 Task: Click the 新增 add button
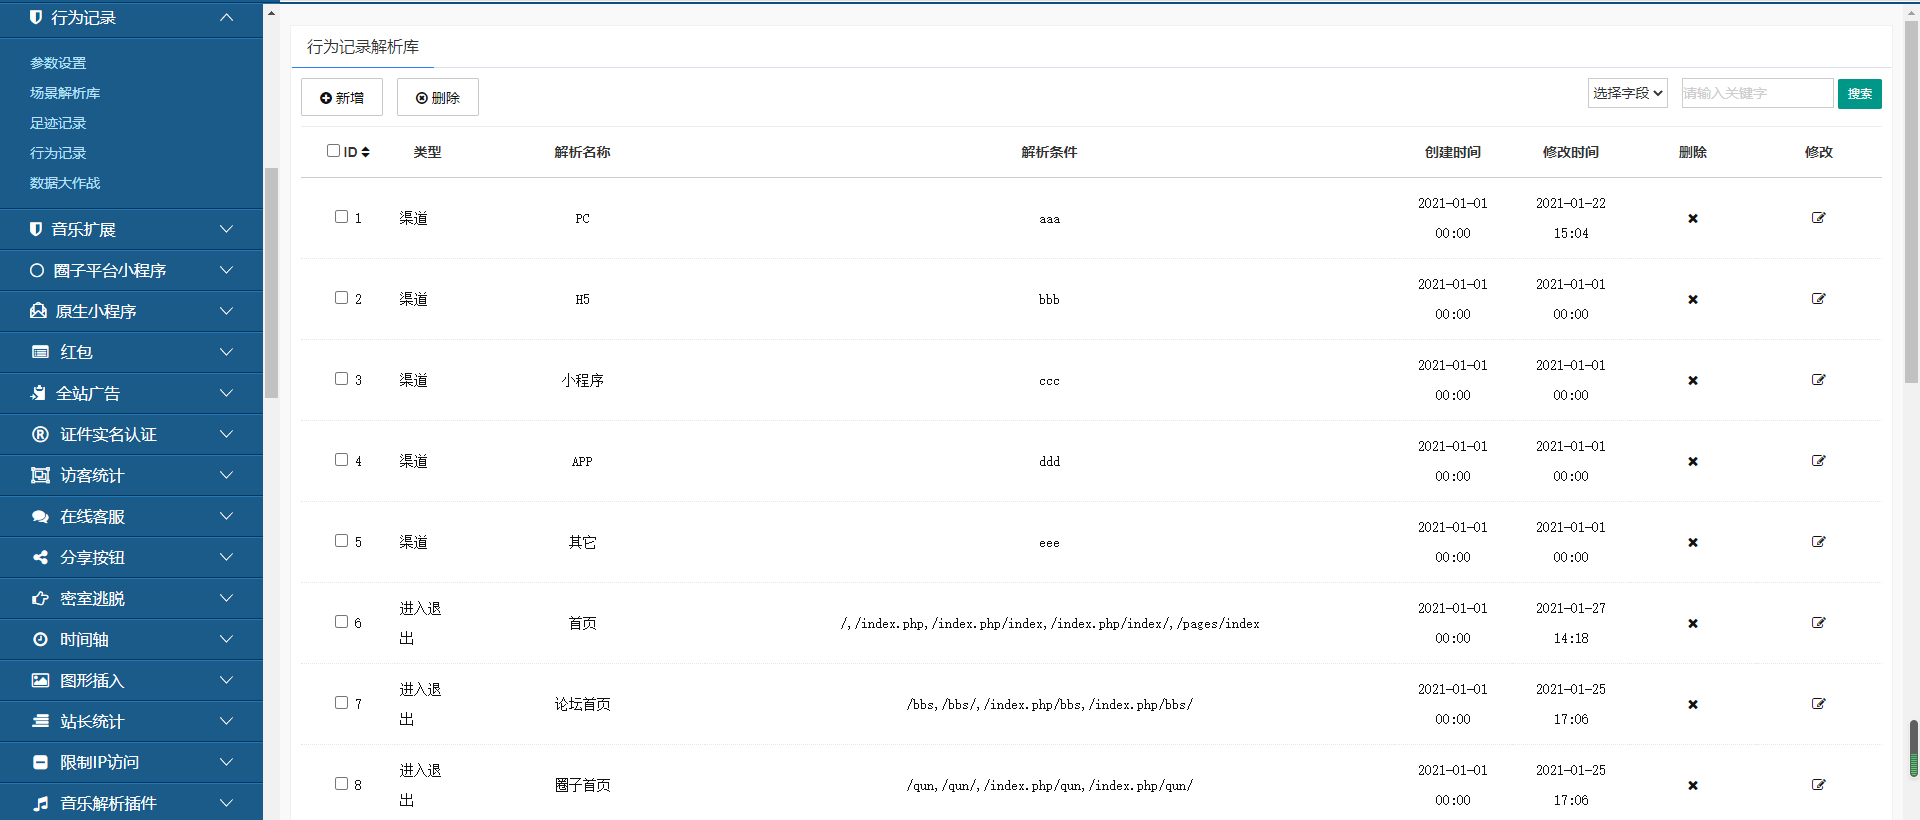tap(342, 97)
